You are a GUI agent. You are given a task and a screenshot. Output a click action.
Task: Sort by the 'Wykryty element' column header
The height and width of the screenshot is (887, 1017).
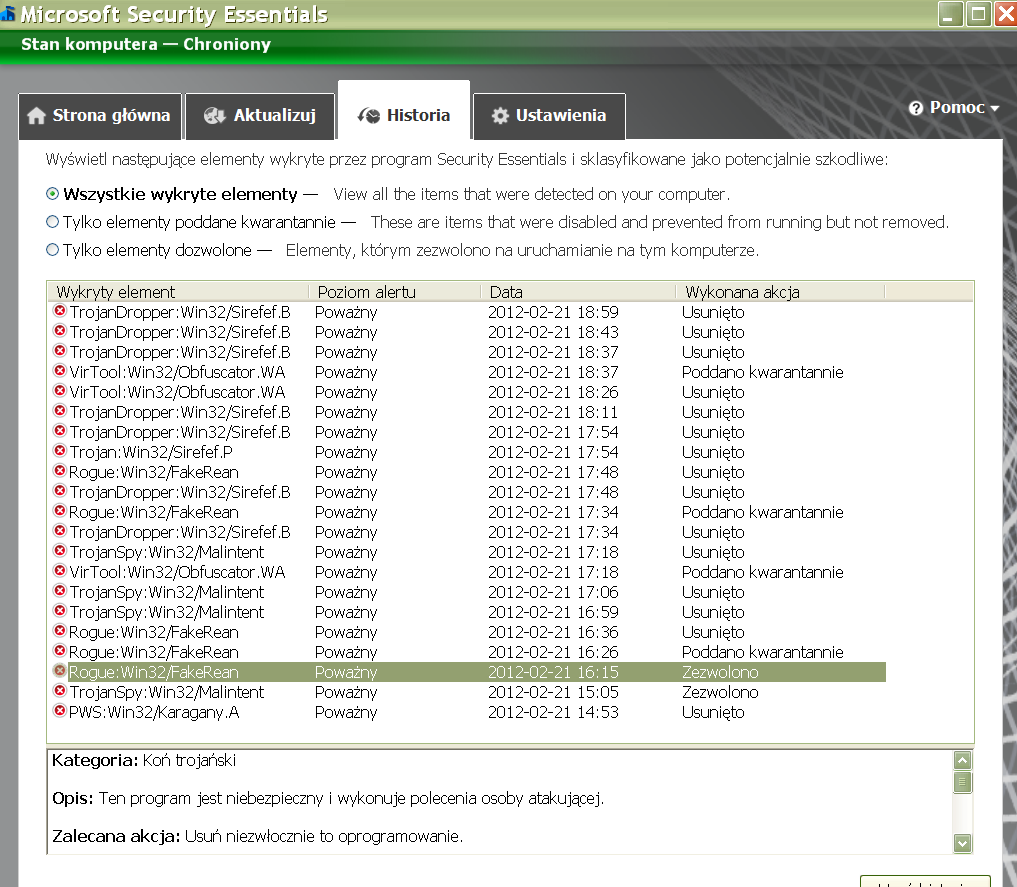coord(178,292)
